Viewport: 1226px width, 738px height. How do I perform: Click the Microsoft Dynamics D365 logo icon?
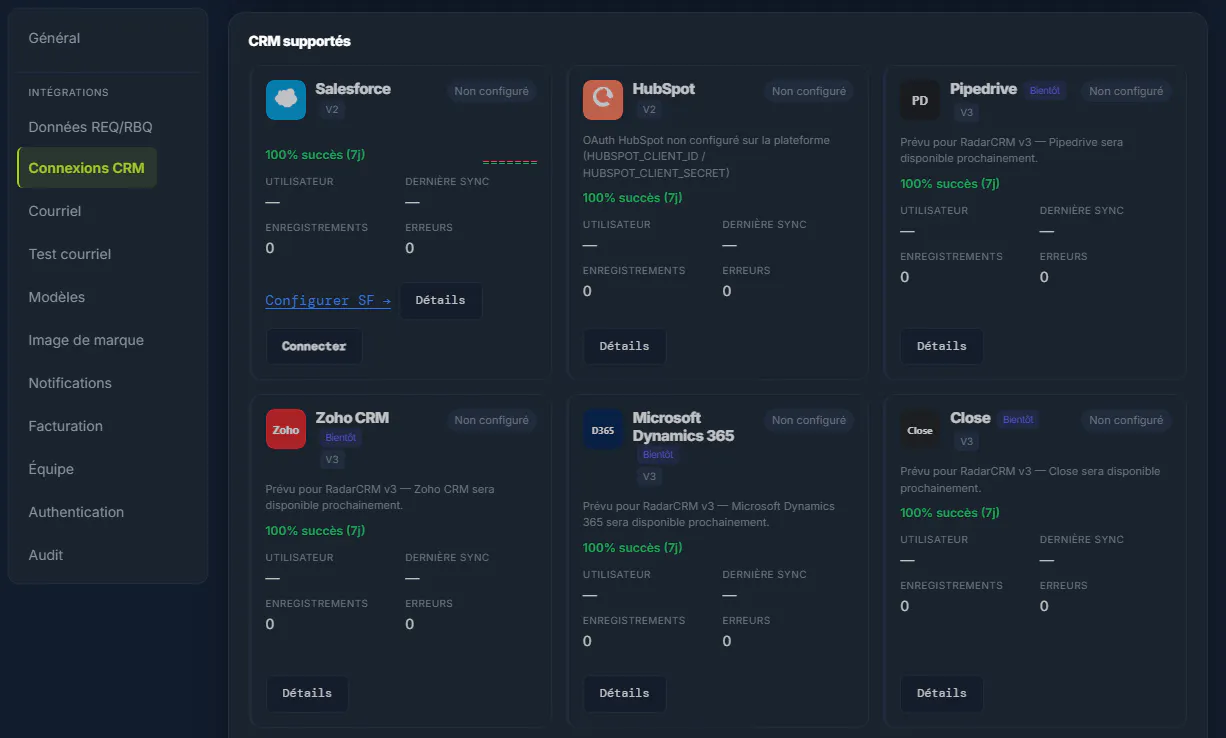pyautogui.click(x=603, y=429)
